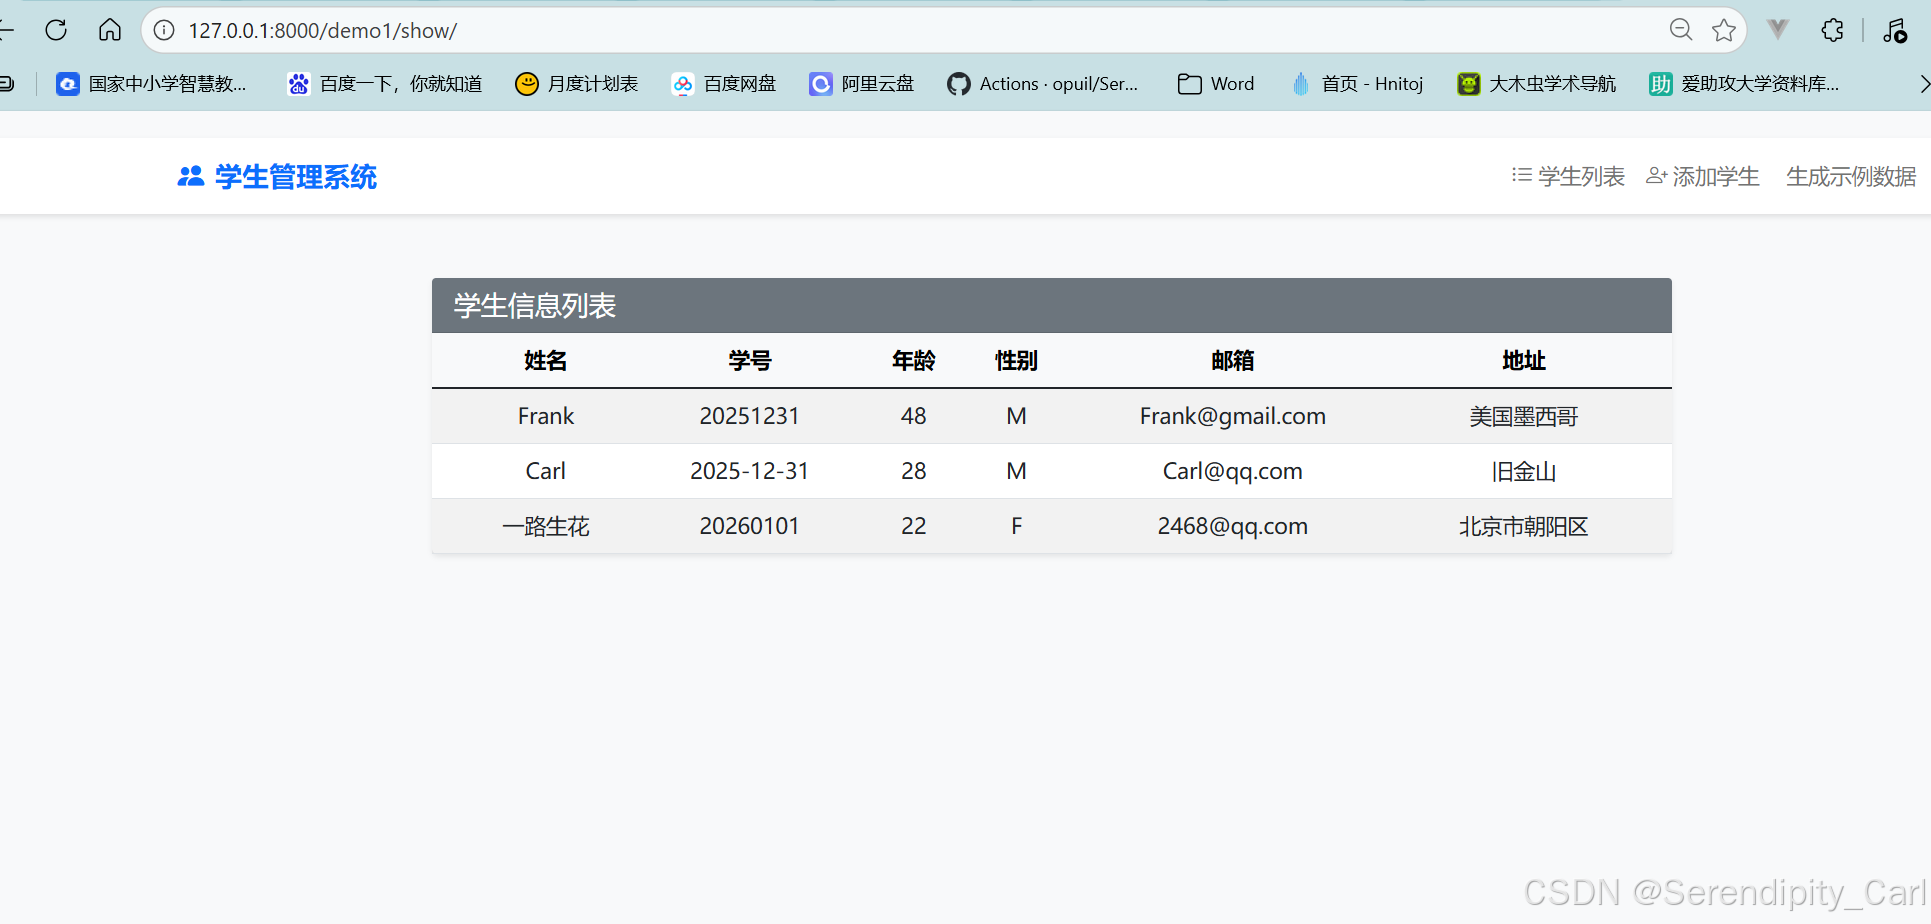Click the 邮箱 column header
Viewport: 1931px width, 924px height.
(1232, 361)
